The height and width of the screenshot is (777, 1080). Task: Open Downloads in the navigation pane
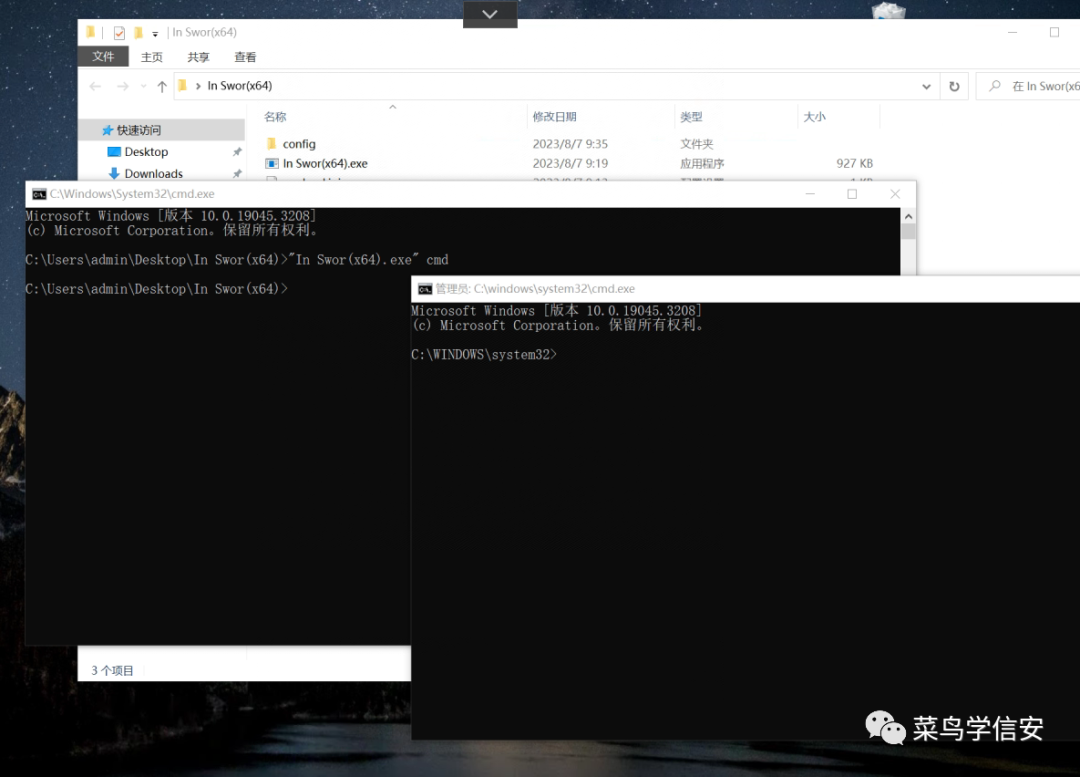click(154, 174)
